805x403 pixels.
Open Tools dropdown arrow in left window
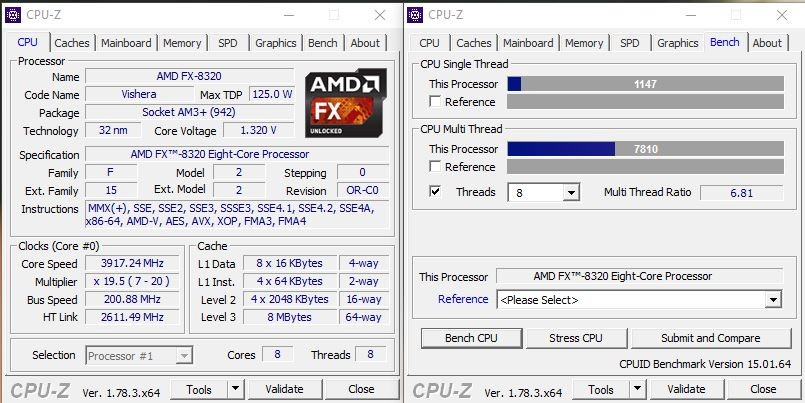tap(236, 389)
